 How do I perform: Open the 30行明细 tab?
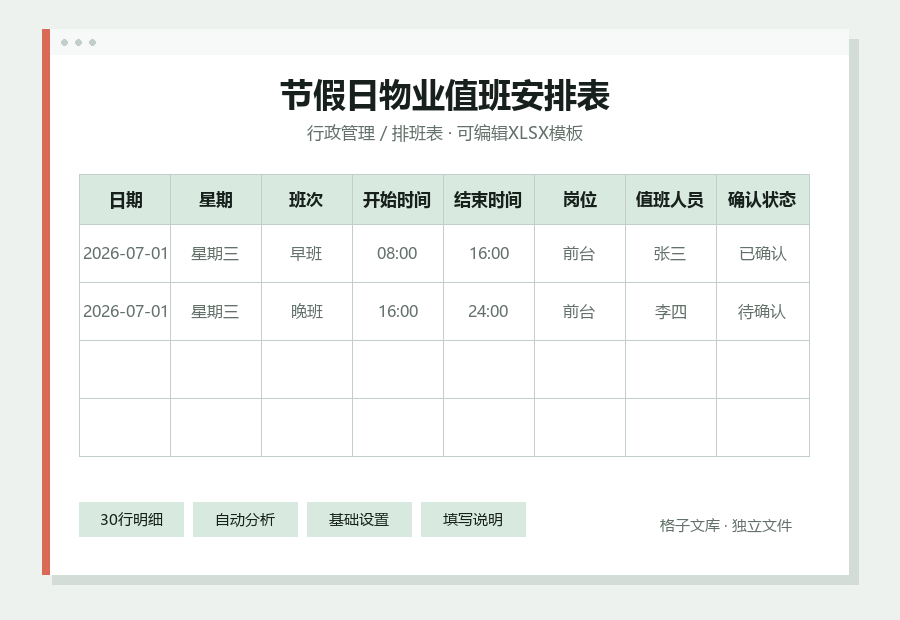click(x=131, y=520)
